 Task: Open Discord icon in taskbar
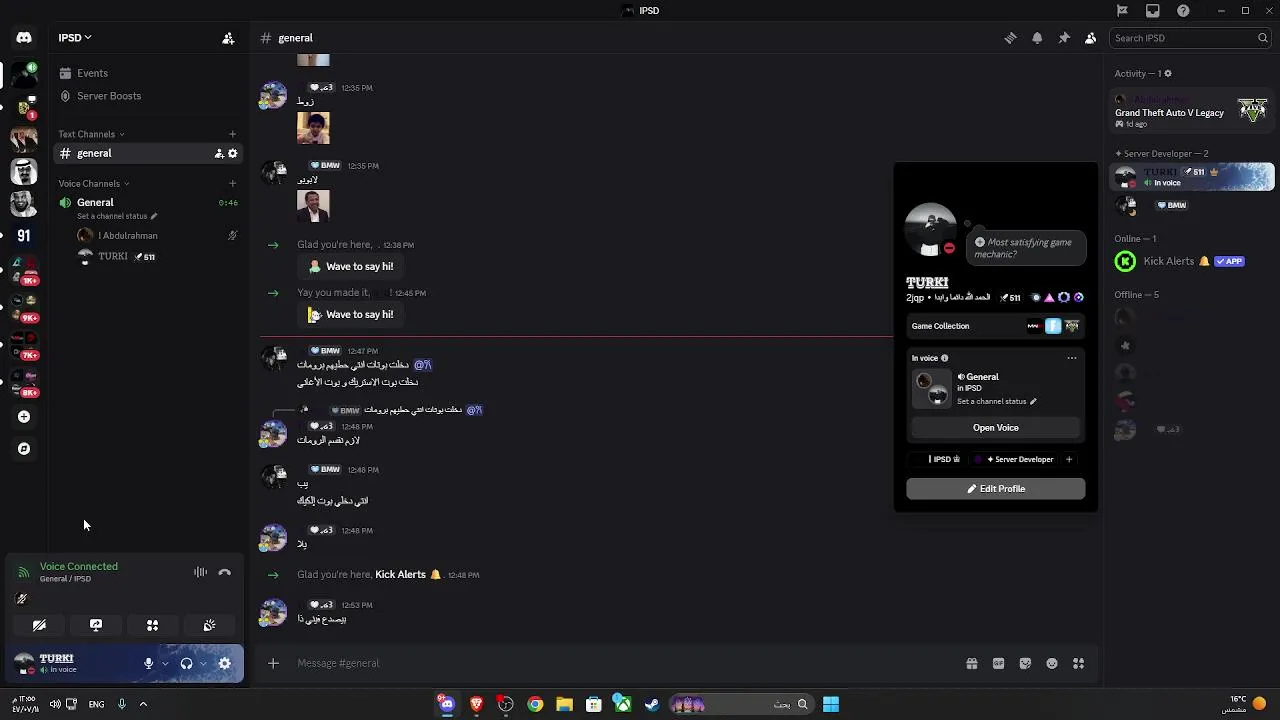(447, 704)
